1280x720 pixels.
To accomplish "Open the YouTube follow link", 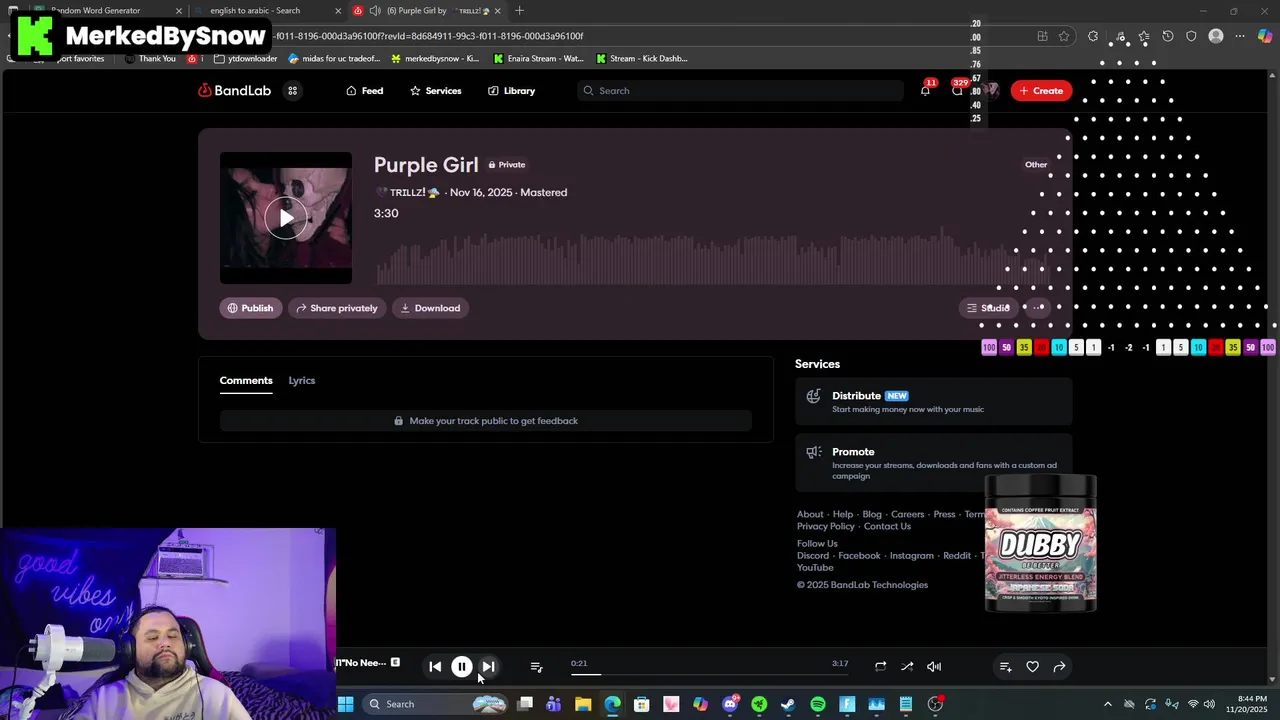I will point(815,568).
